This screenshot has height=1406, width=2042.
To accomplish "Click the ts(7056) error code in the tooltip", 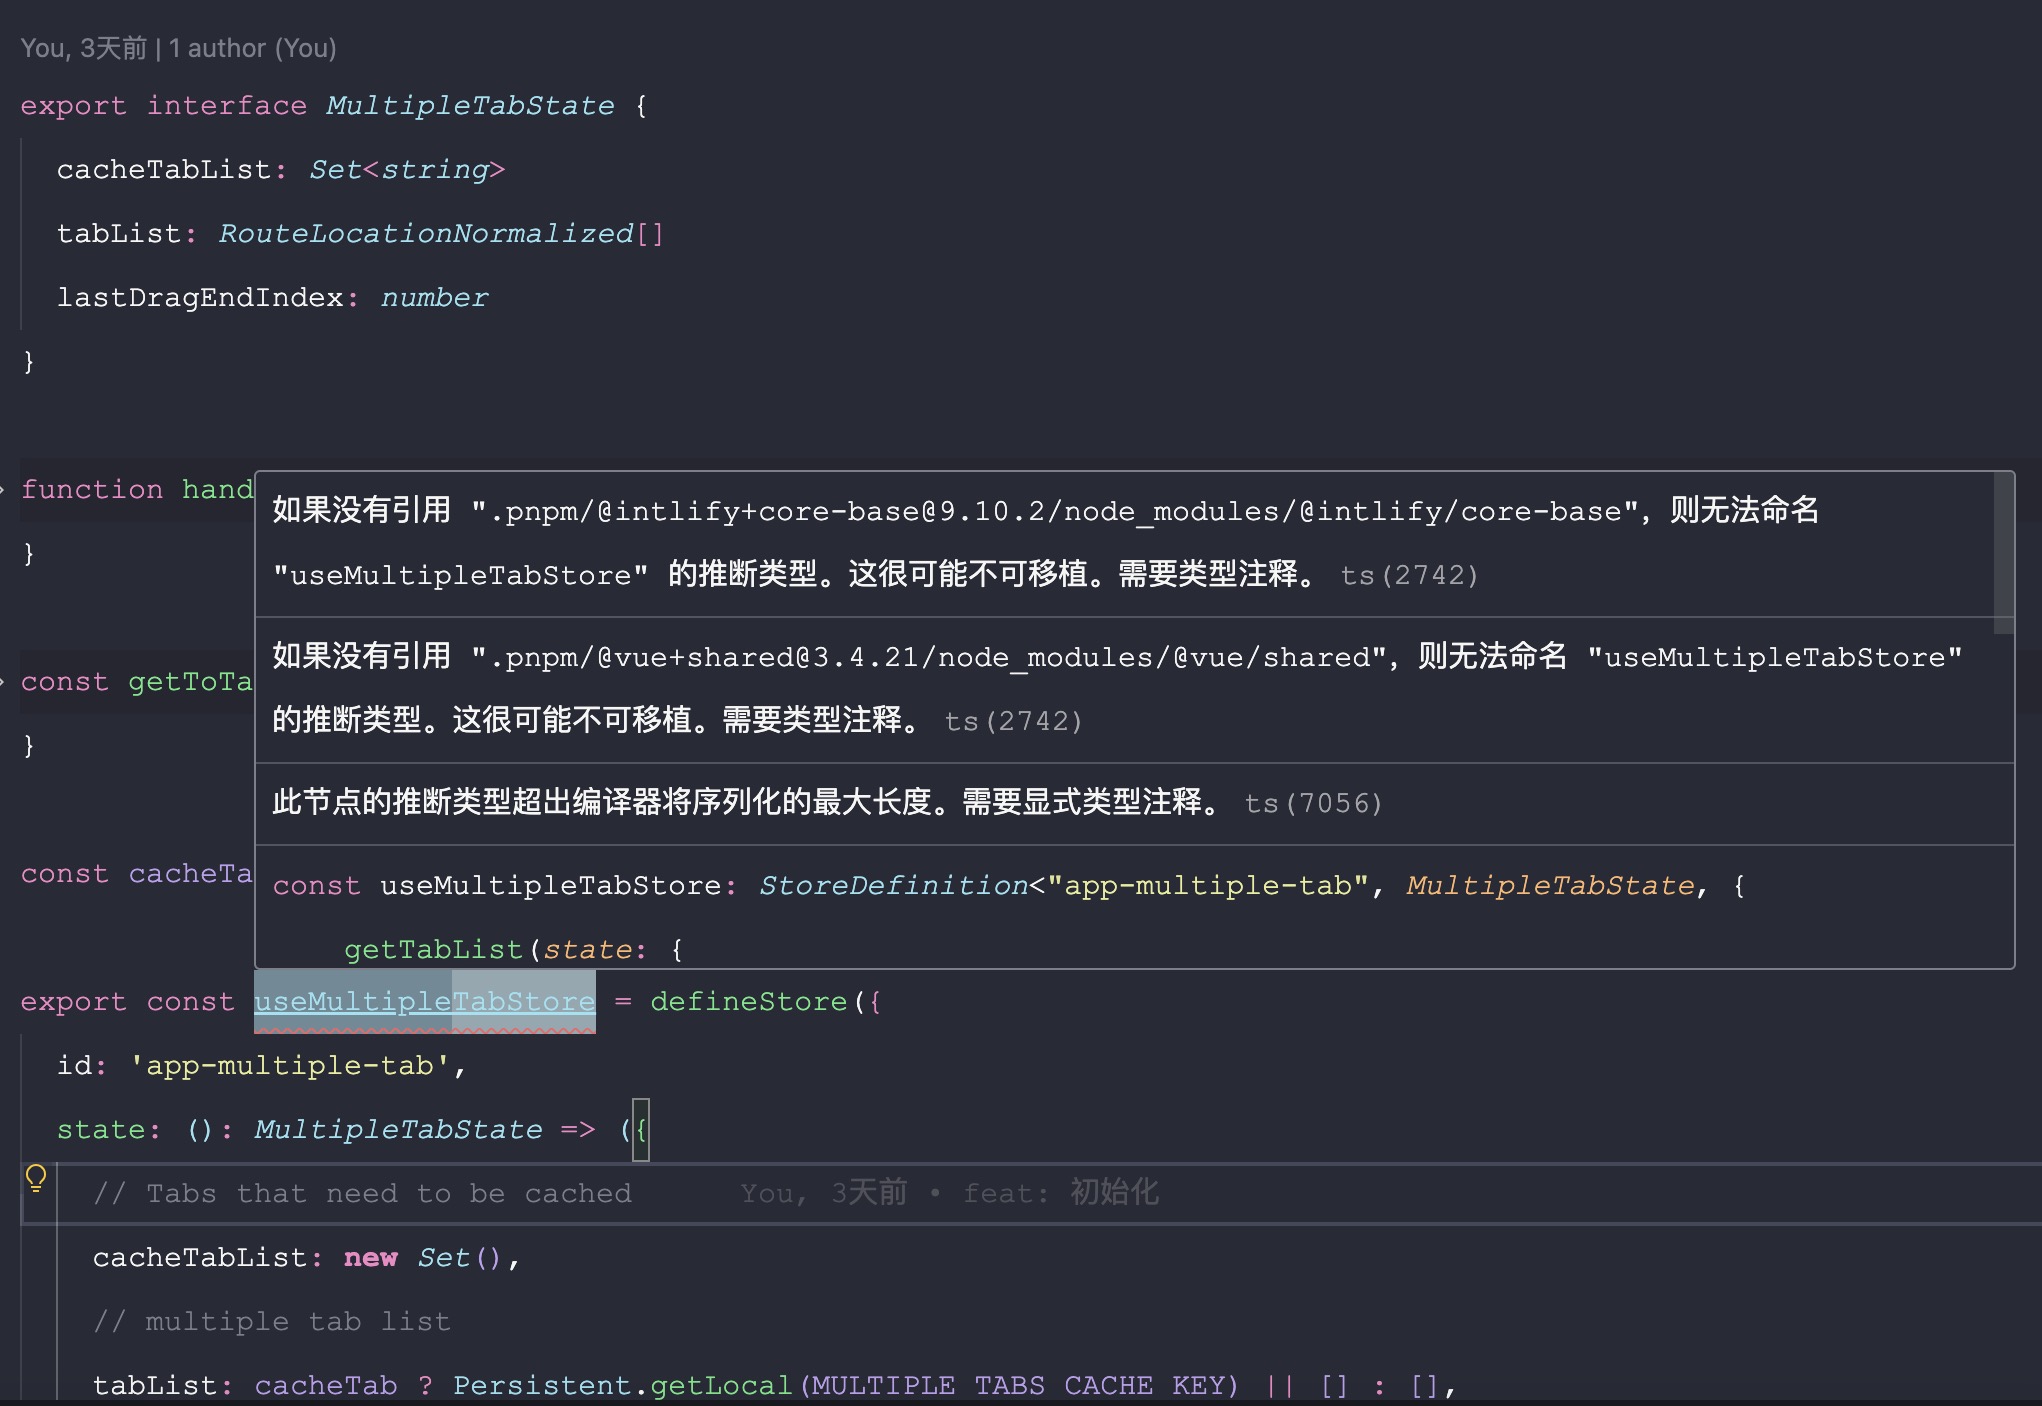I will pos(1313,803).
